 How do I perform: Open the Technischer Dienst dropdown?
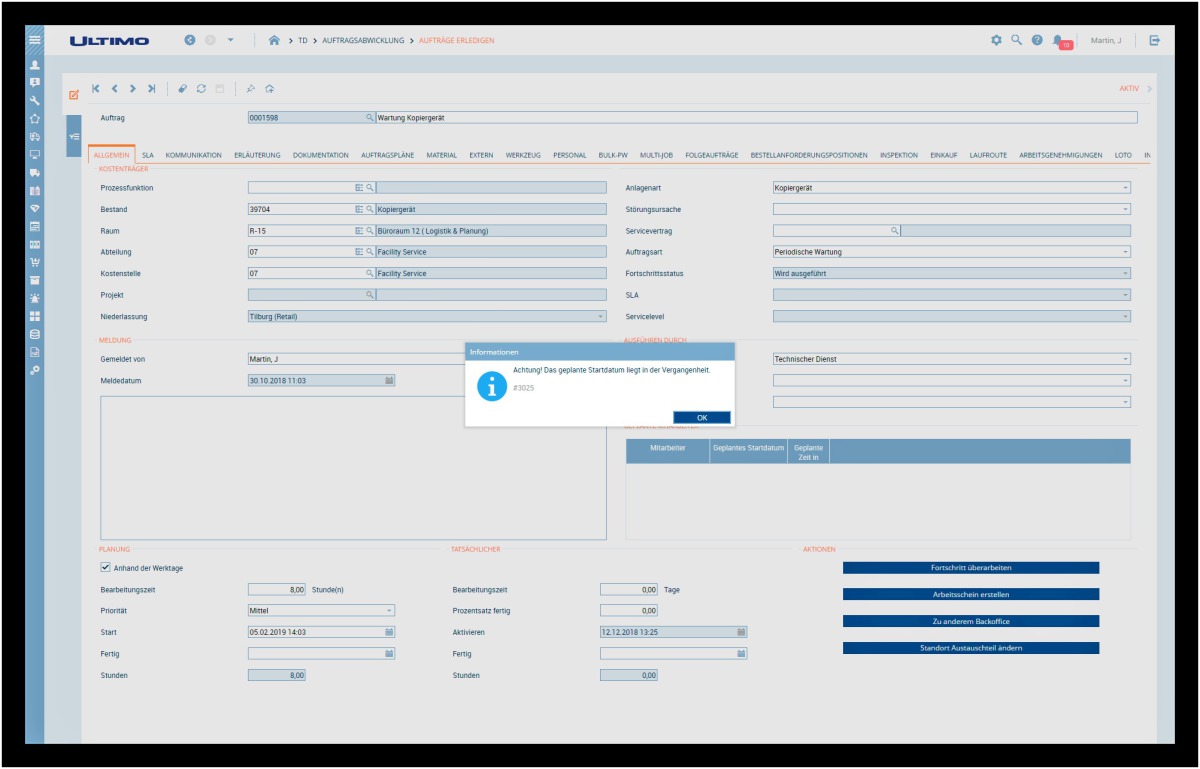click(x=1125, y=359)
